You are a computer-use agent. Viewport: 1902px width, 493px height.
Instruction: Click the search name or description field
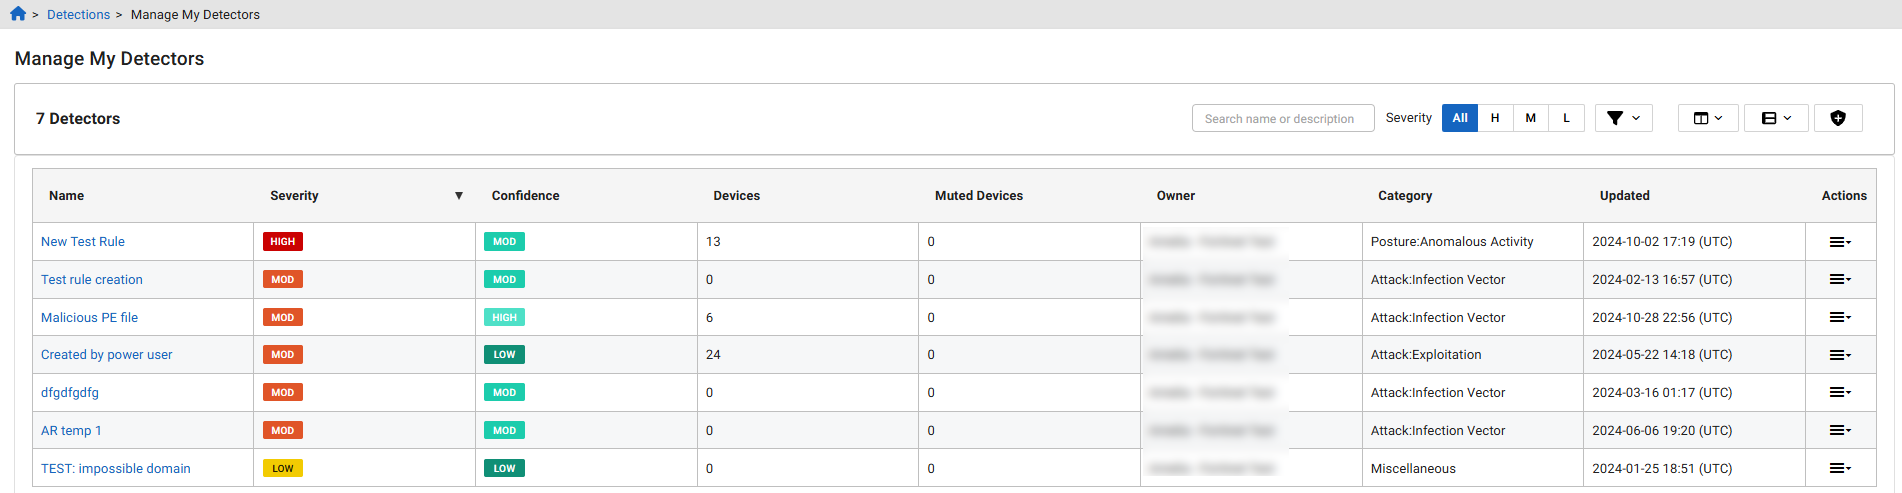coord(1282,119)
